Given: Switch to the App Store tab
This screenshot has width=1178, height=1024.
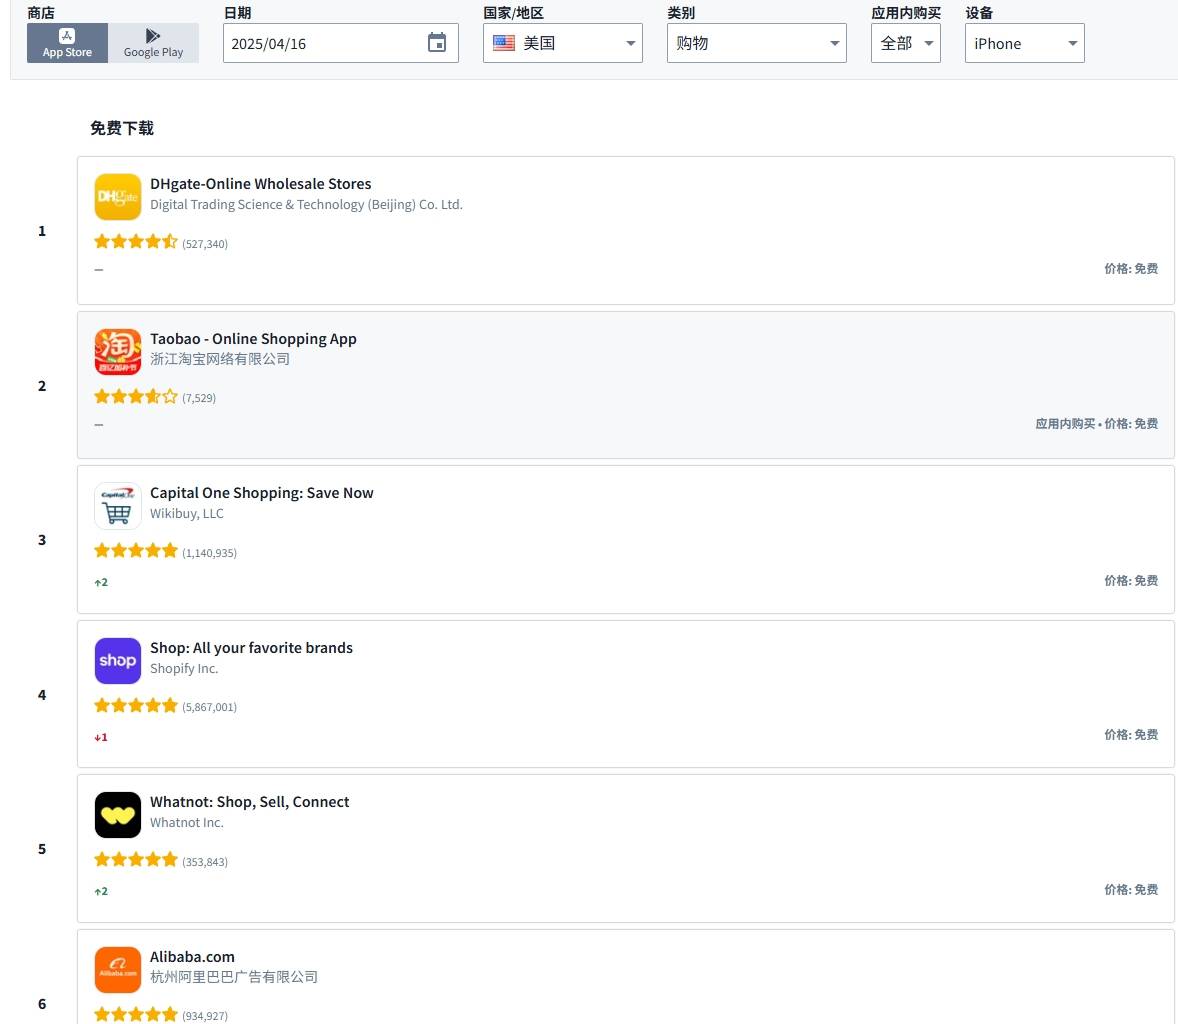Looking at the screenshot, I should (67, 43).
